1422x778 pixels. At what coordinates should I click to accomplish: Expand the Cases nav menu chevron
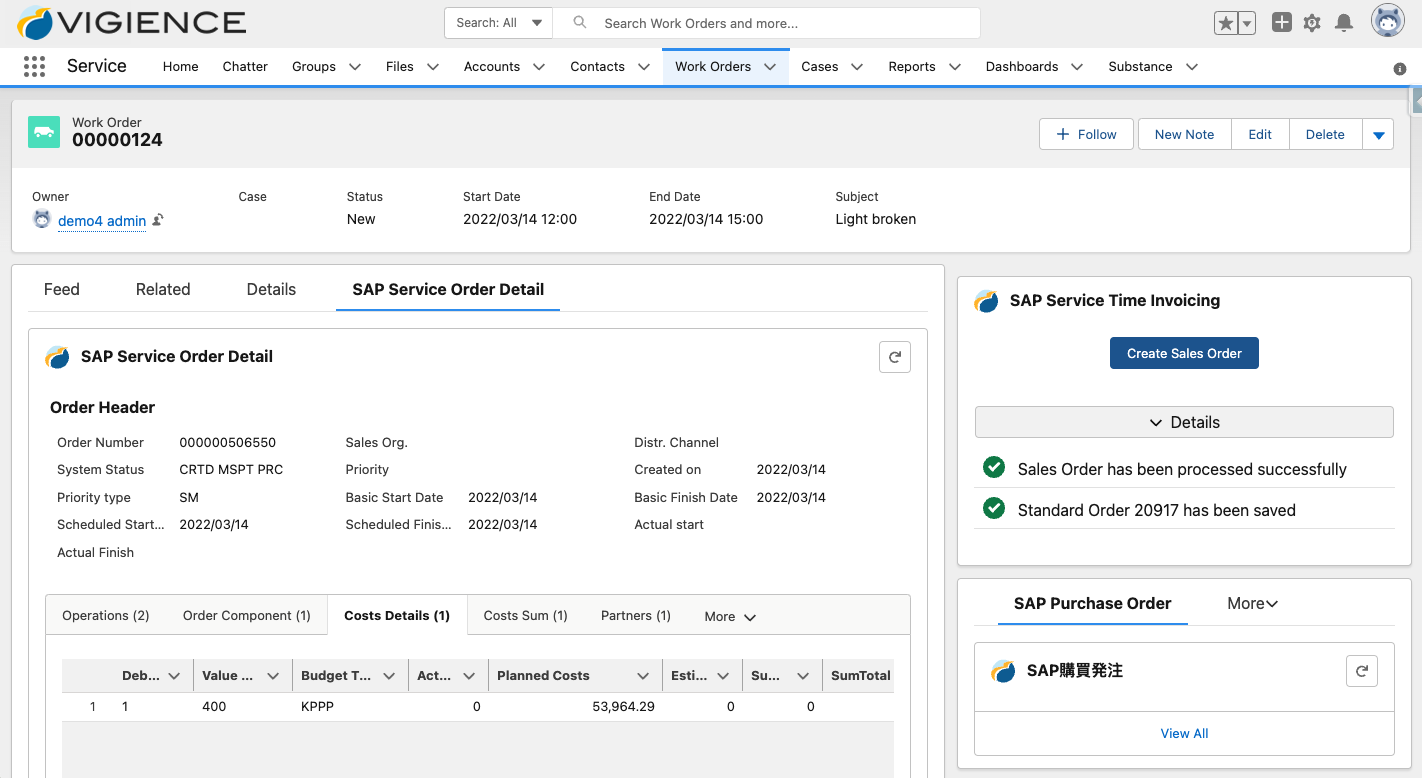pyautogui.click(x=857, y=67)
